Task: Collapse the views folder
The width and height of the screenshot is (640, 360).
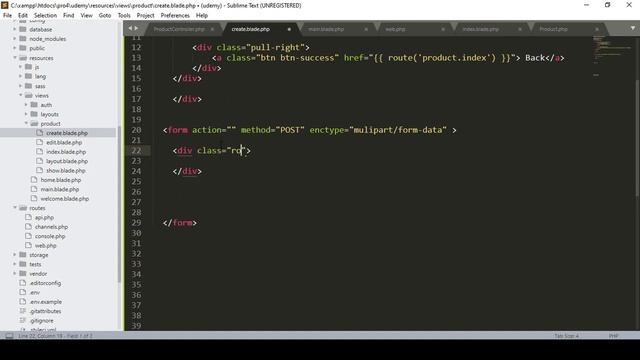Action: point(20,96)
